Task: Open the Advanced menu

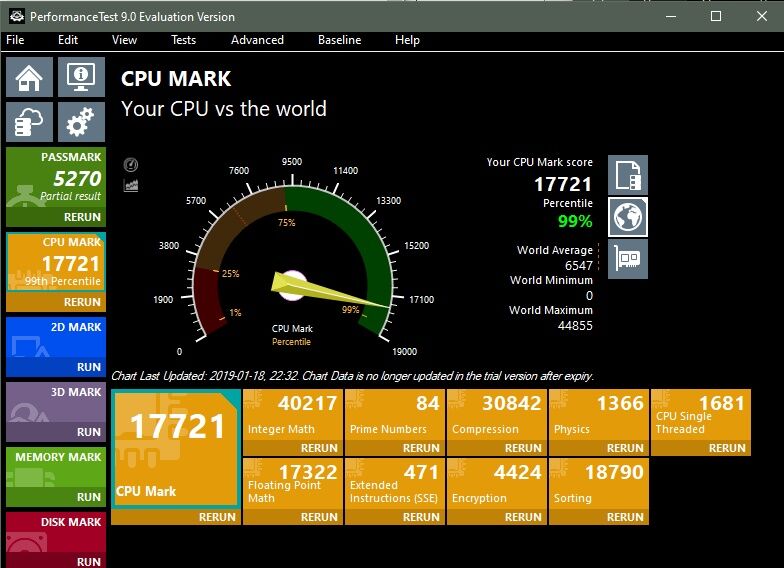Action: [x=258, y=40]
